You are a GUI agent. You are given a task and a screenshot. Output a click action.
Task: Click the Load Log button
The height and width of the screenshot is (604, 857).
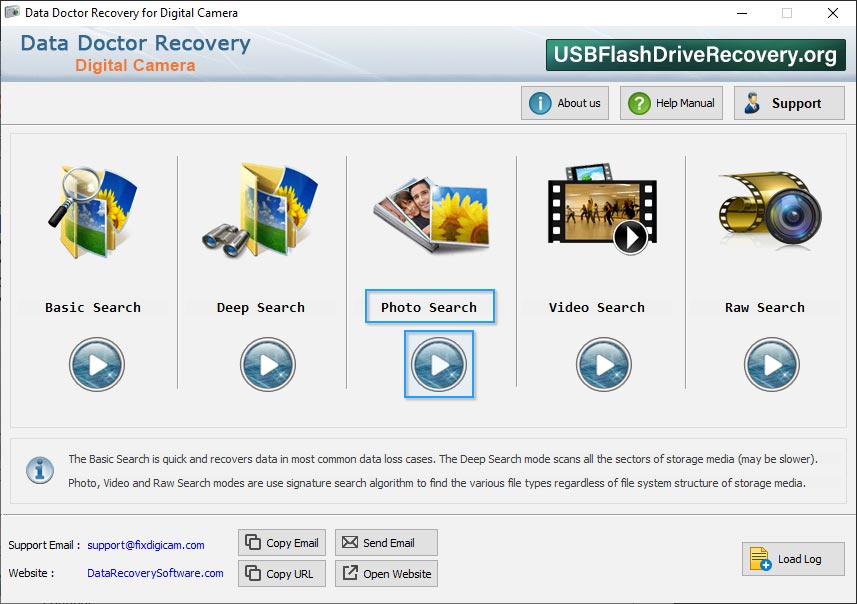click(x=793, y=559)
